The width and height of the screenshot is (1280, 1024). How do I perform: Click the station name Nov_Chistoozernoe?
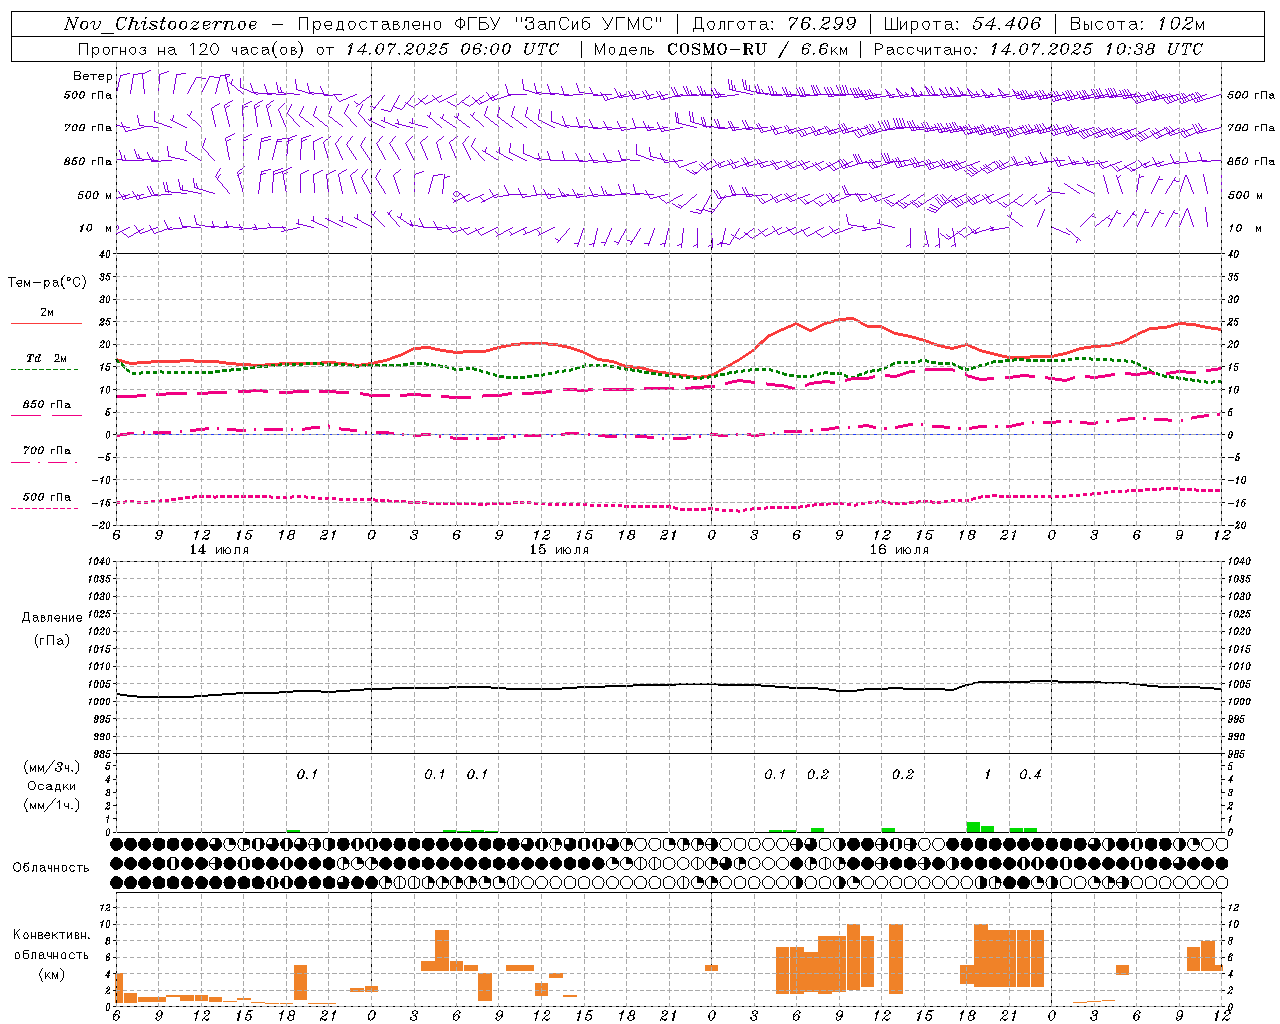[x=160, y=24]
